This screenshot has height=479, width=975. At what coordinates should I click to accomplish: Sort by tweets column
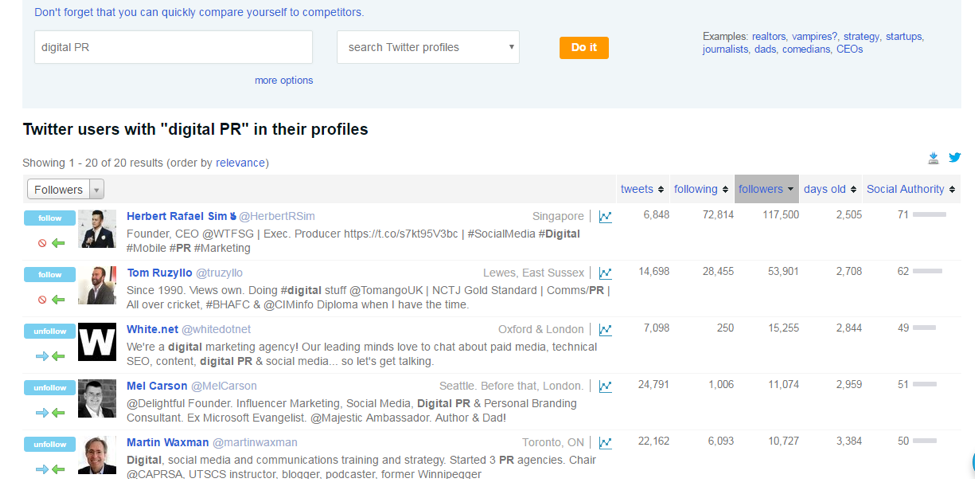pyautogui.click(x=642, y=189)
